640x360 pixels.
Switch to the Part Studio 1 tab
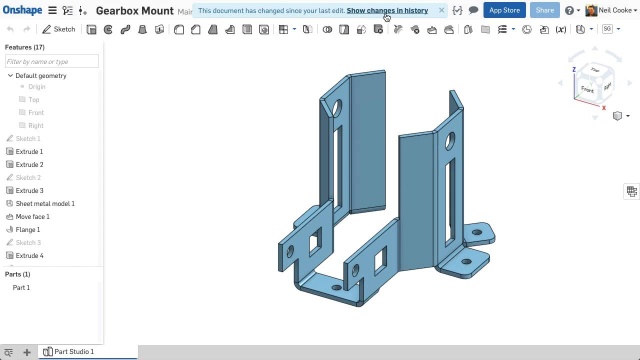88,352
